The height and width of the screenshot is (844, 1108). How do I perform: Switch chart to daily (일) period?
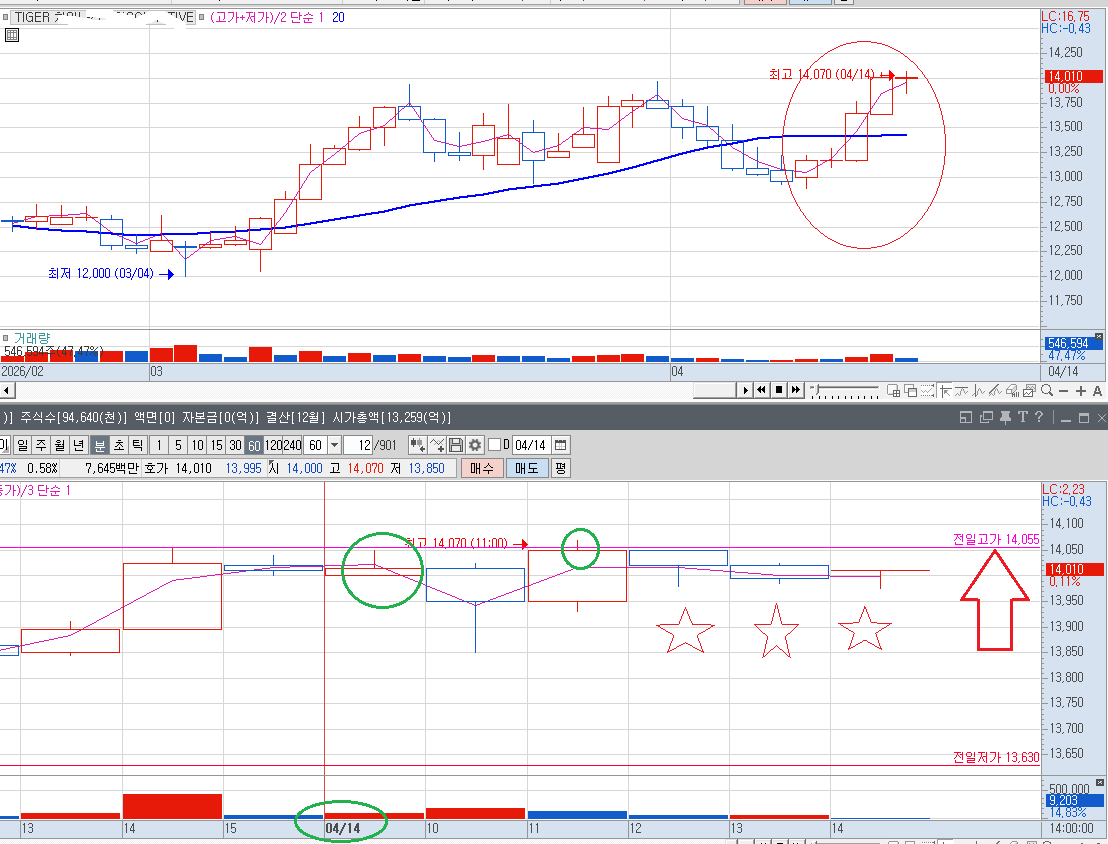coord(23,445)
